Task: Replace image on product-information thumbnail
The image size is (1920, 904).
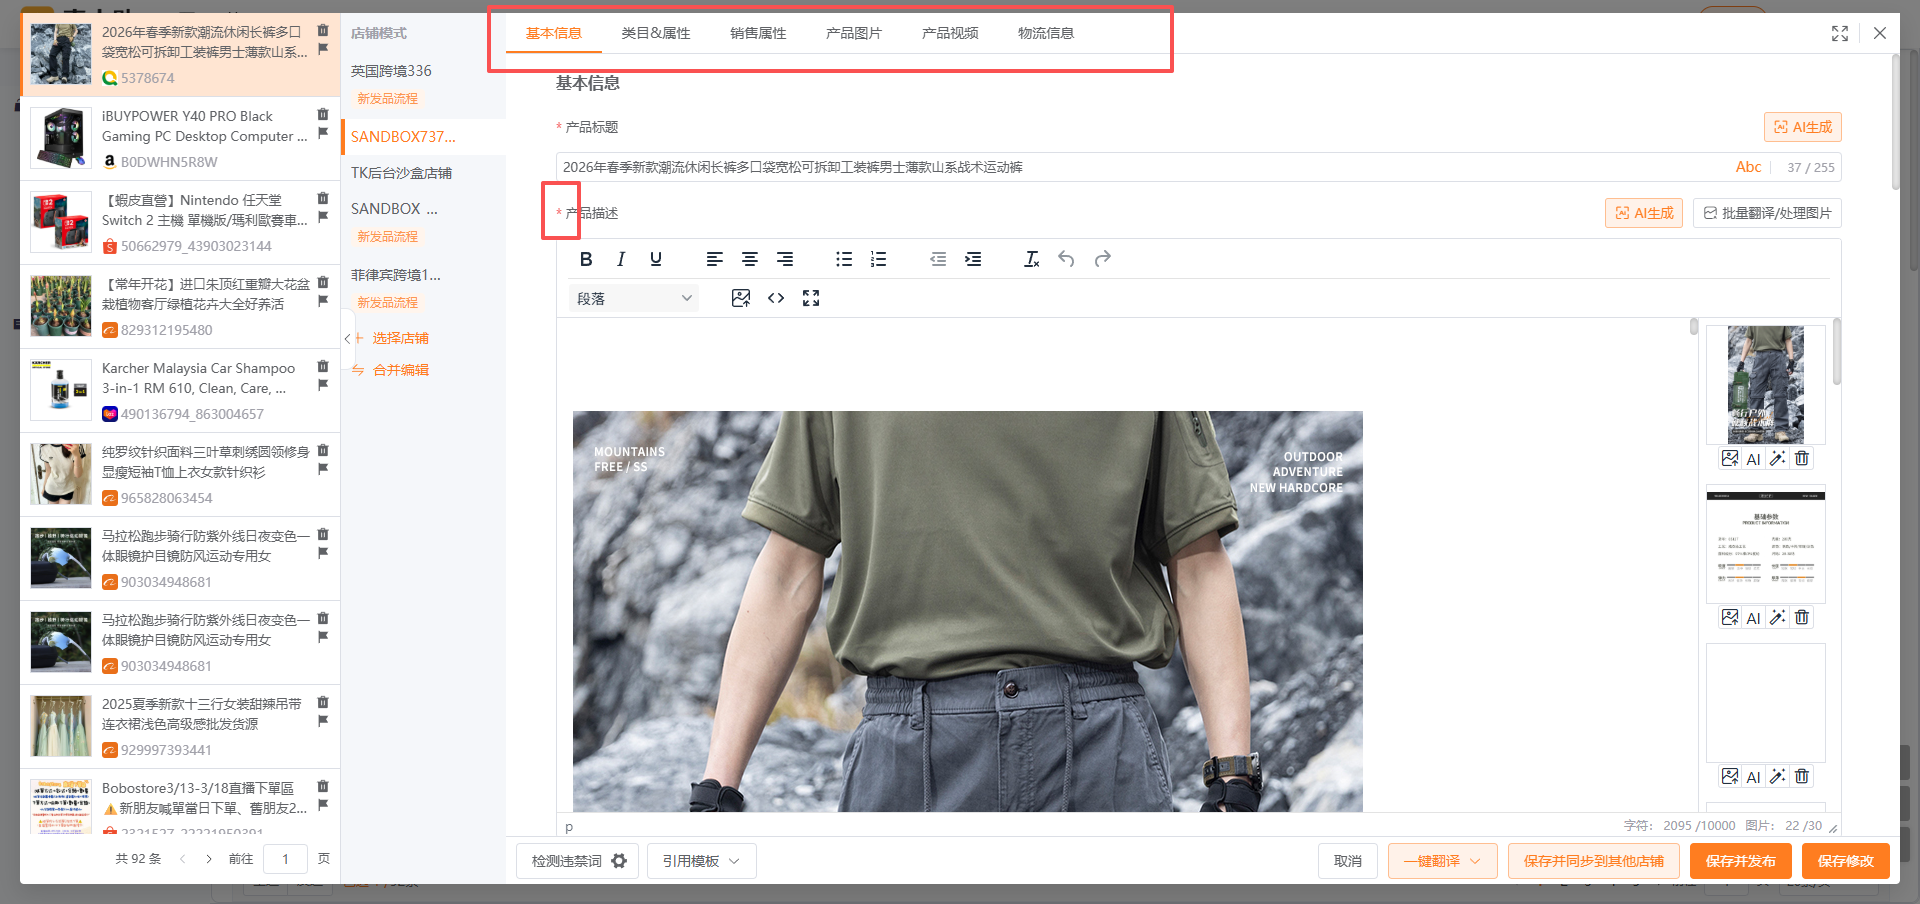Action: point(1730,617)
